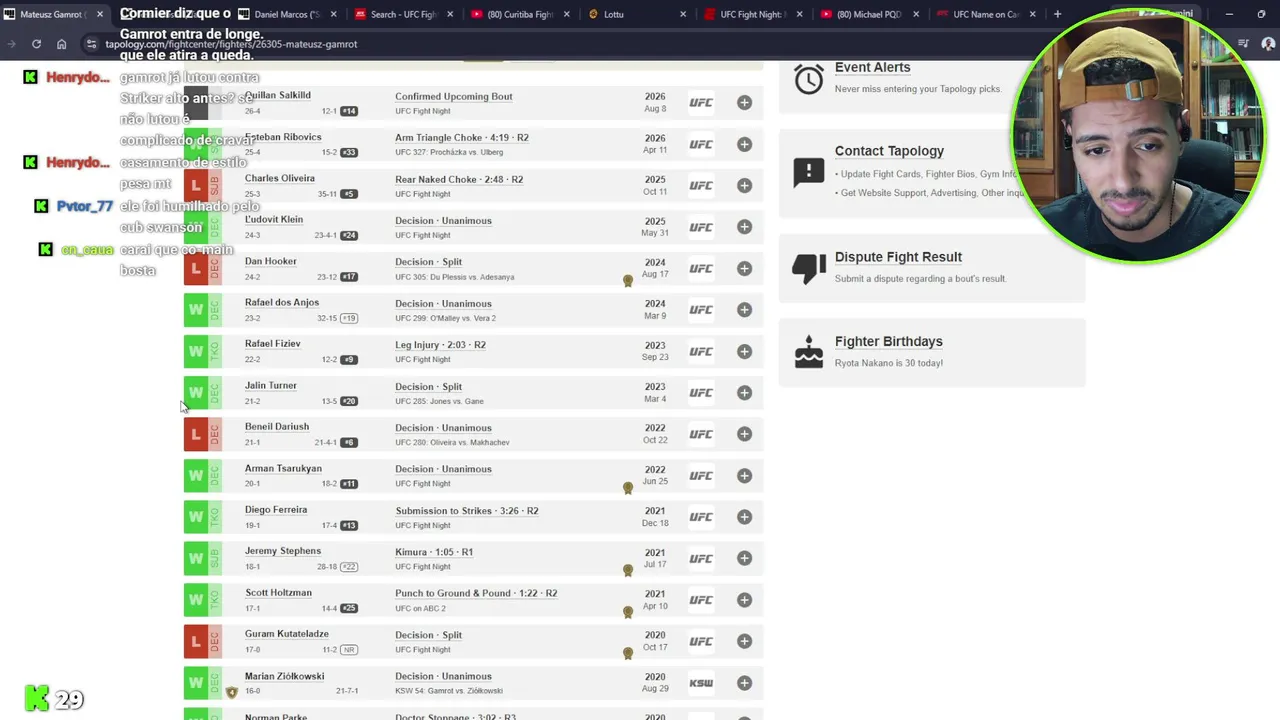Click the UFC logo in the Beneil Dariush row
Viewport: 1280px width, 720px height.
click(701, 434)
